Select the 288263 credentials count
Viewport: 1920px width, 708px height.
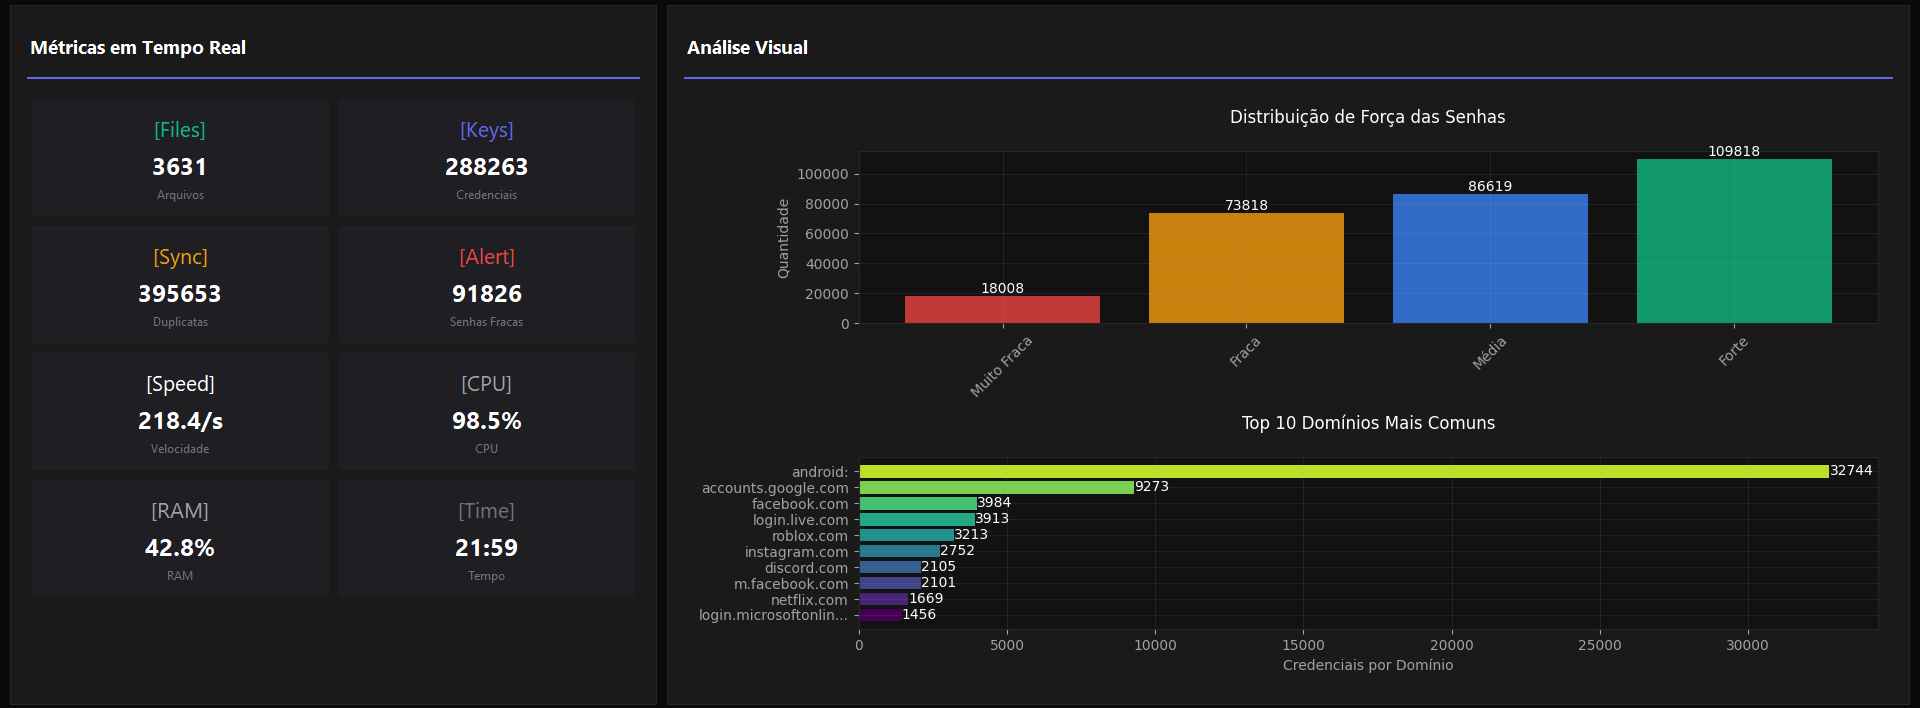(x=486, y=167)
